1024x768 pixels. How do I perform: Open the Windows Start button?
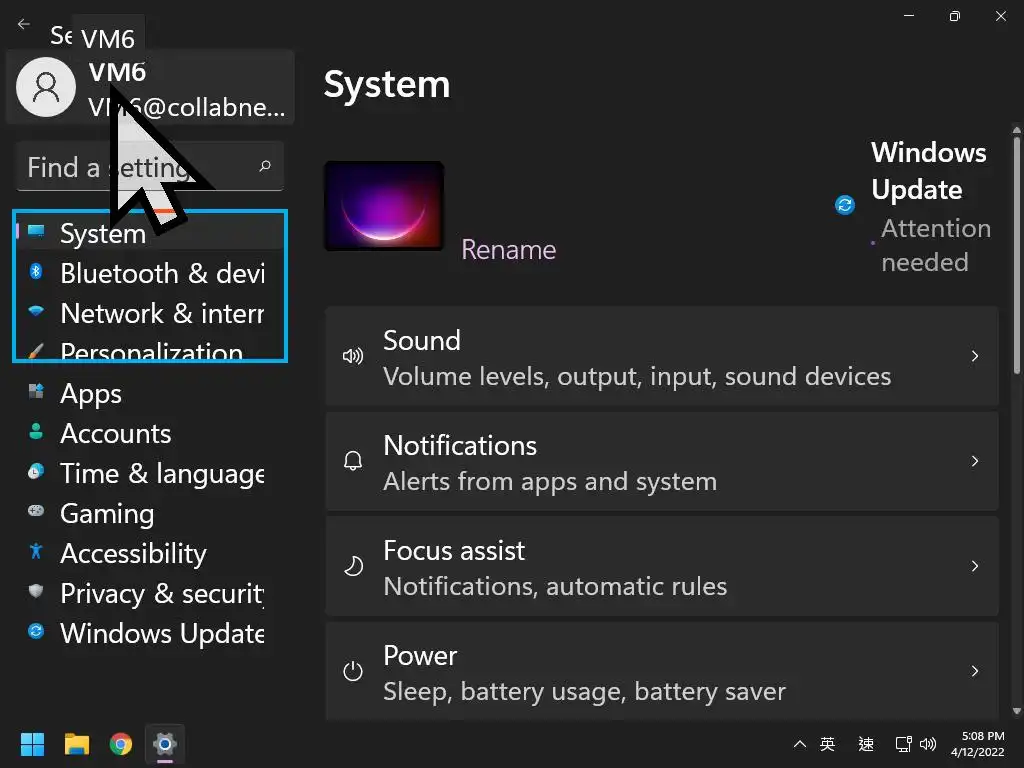tap(32, 744)
